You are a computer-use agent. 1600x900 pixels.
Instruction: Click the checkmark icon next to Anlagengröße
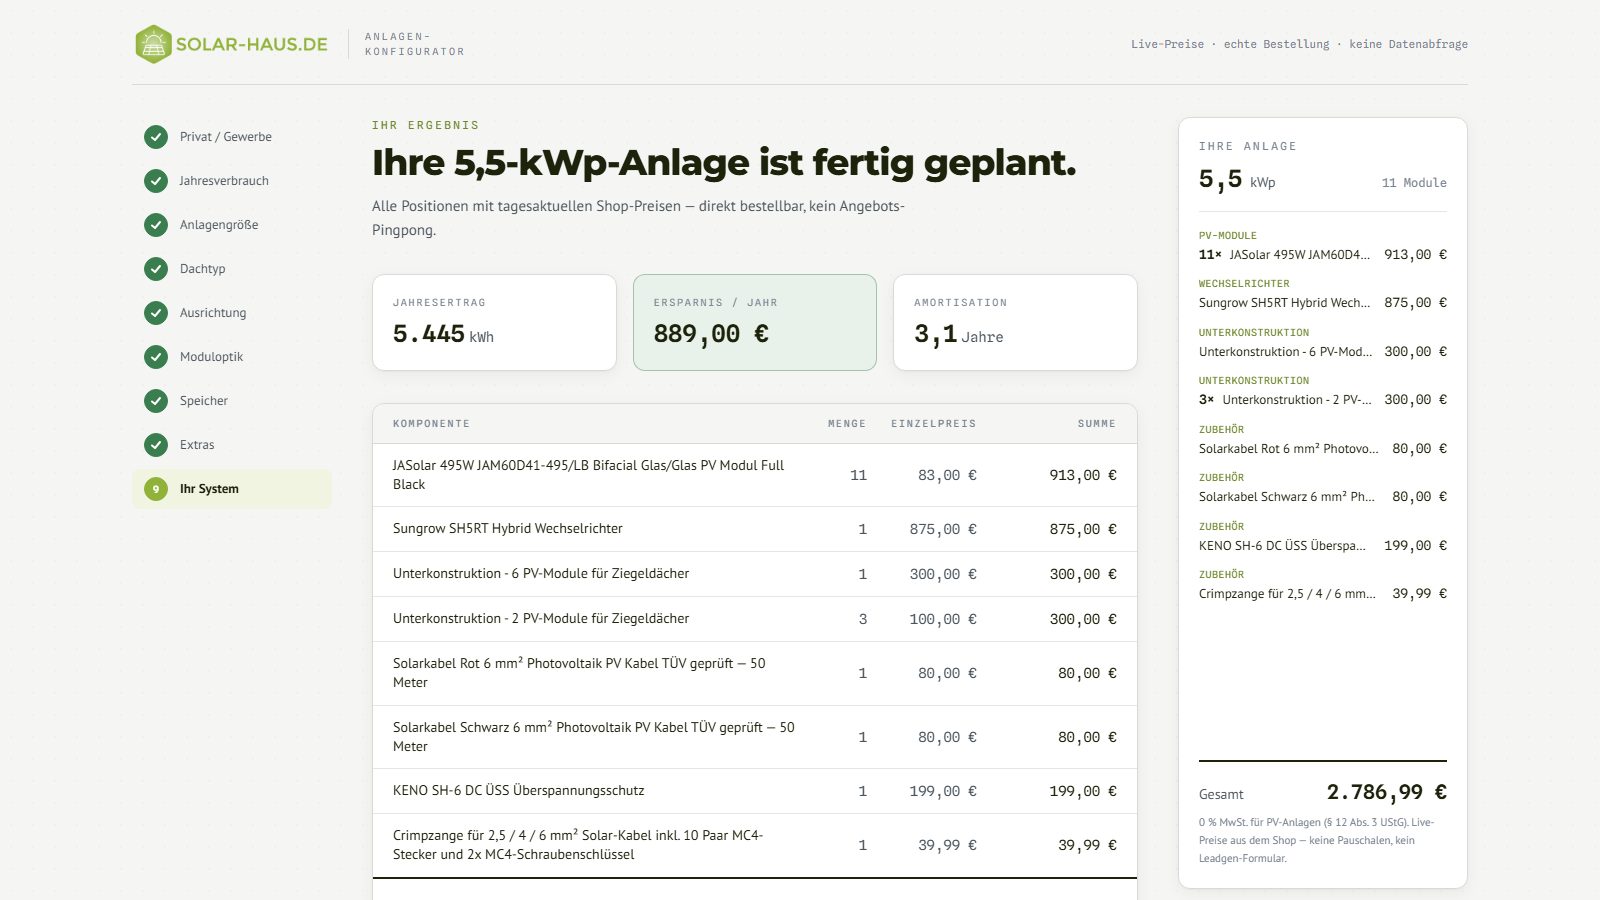[156, 225]
